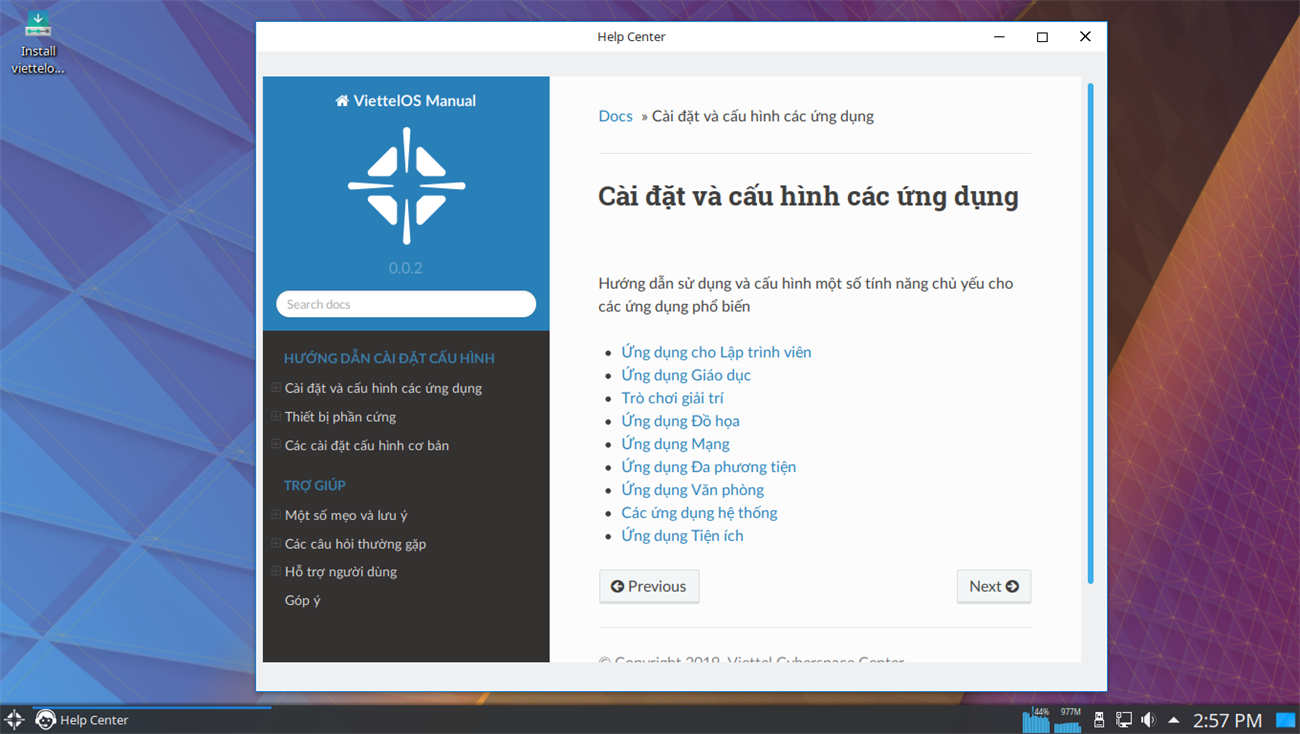Screen dimensions: 1300x734
Task: Show hidden system tray icons arrow
Action: tap(1173, 720)
